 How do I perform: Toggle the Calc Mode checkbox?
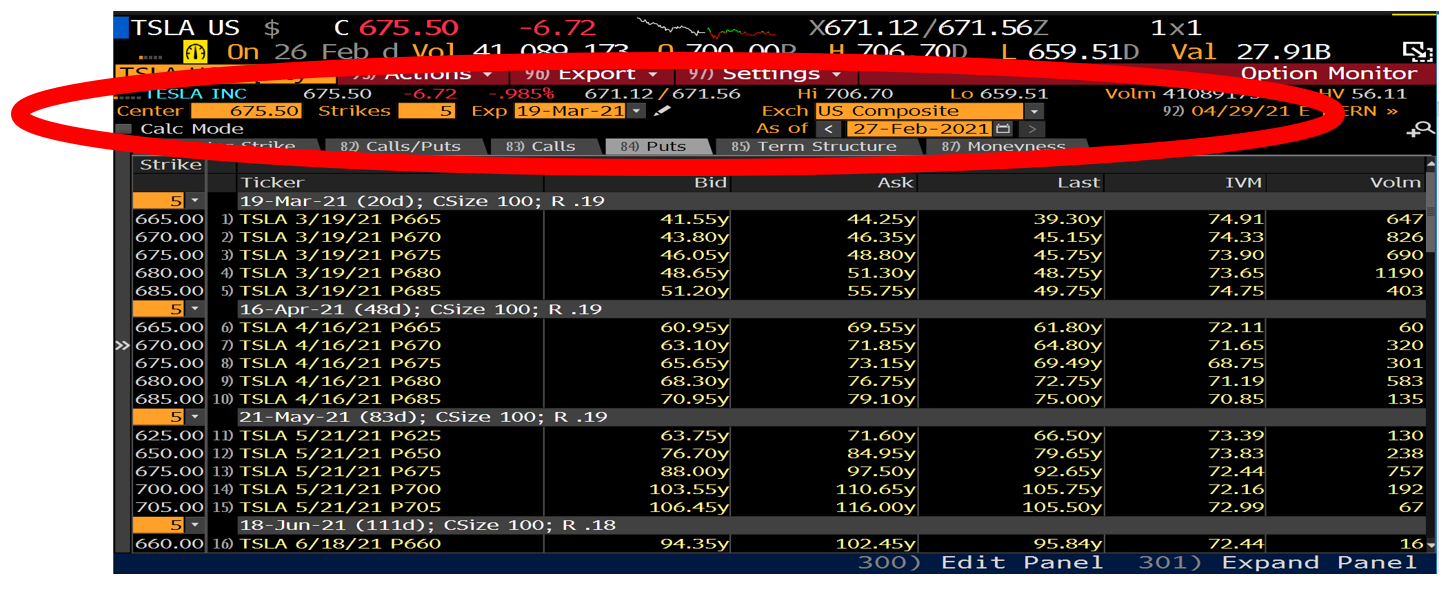click(124, 129)
